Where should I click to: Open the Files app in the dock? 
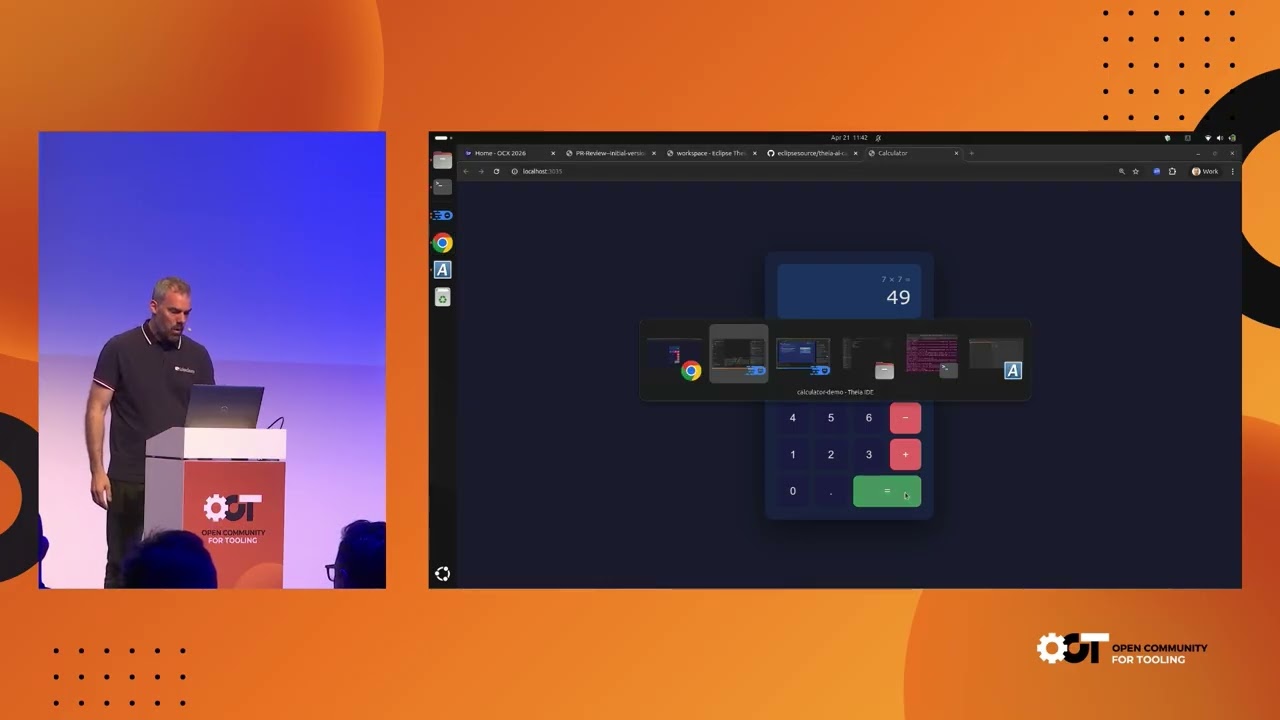tap(442, 160)
